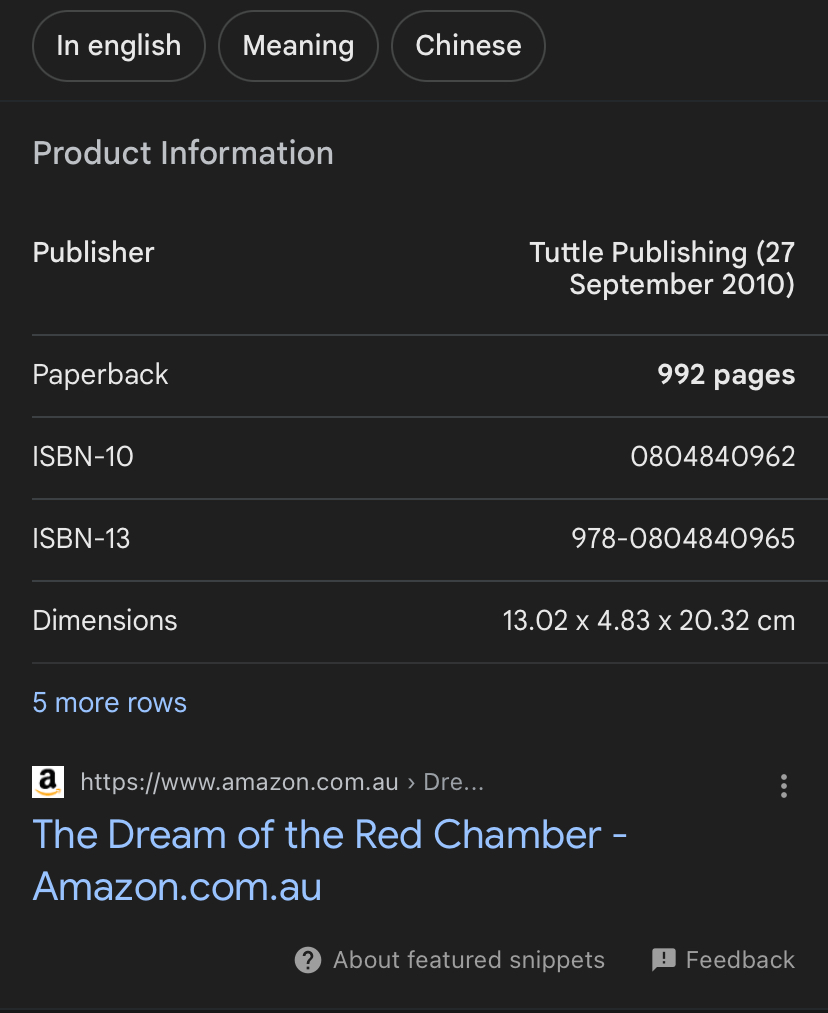Click the 13.02 x 4.83 x 20.32 cm value

(649, 621)
